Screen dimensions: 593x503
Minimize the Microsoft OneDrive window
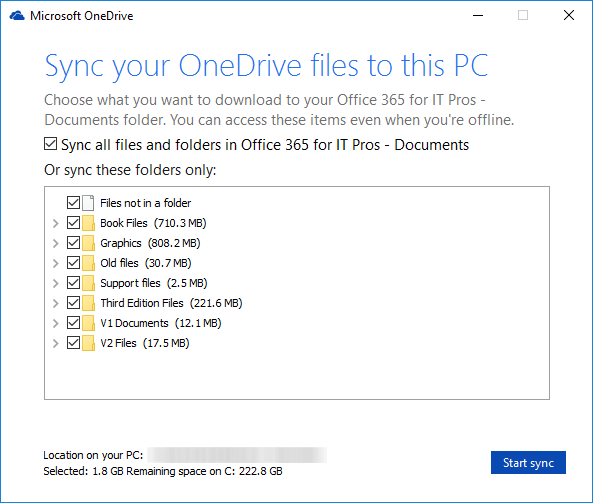coord(478,16)
